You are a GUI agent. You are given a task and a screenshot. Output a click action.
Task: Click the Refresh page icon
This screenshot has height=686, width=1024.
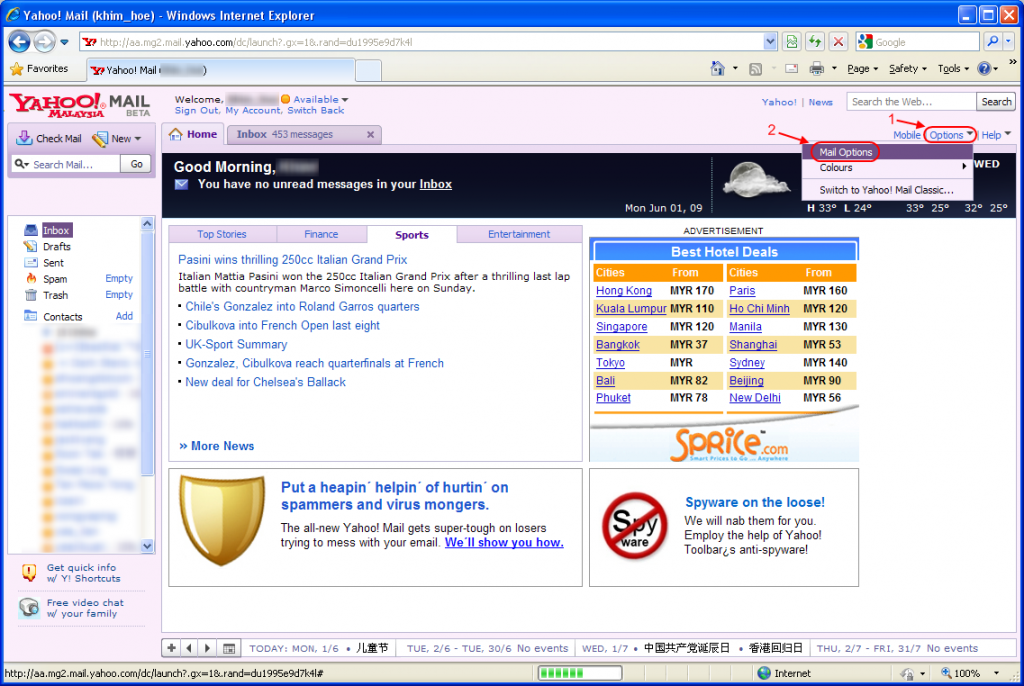815,42
